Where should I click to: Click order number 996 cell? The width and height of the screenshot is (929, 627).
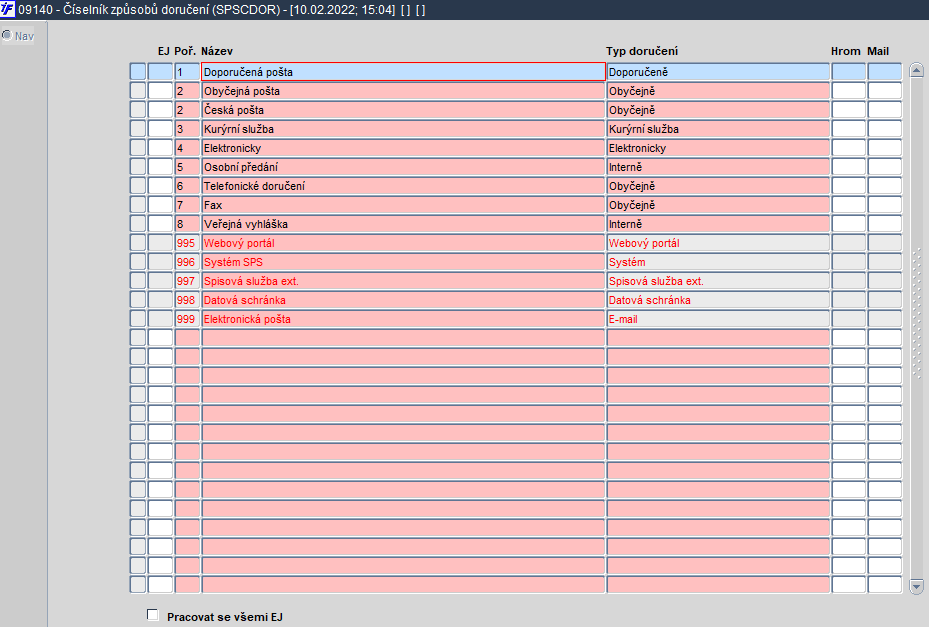point(187,261)
